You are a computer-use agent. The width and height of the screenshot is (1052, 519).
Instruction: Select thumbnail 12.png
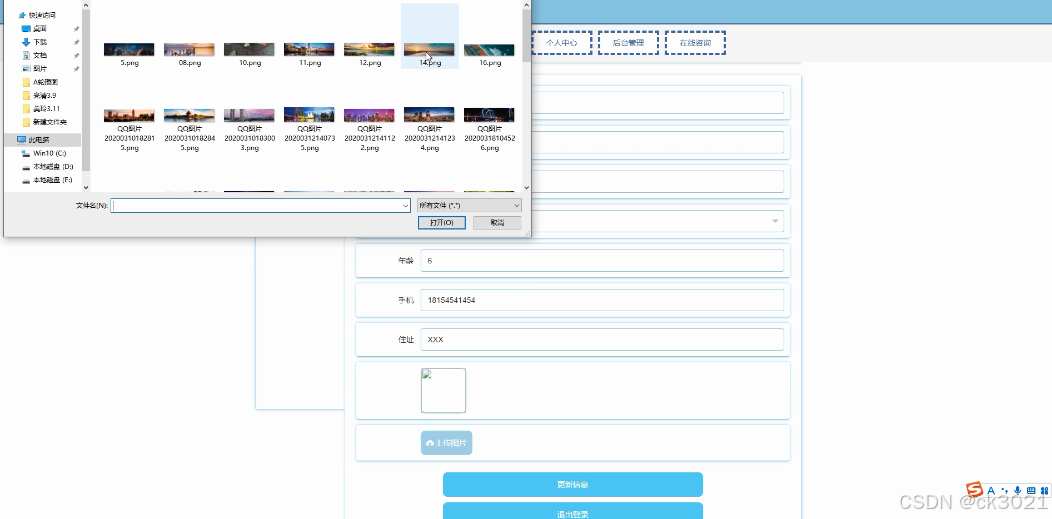(369, 54)
